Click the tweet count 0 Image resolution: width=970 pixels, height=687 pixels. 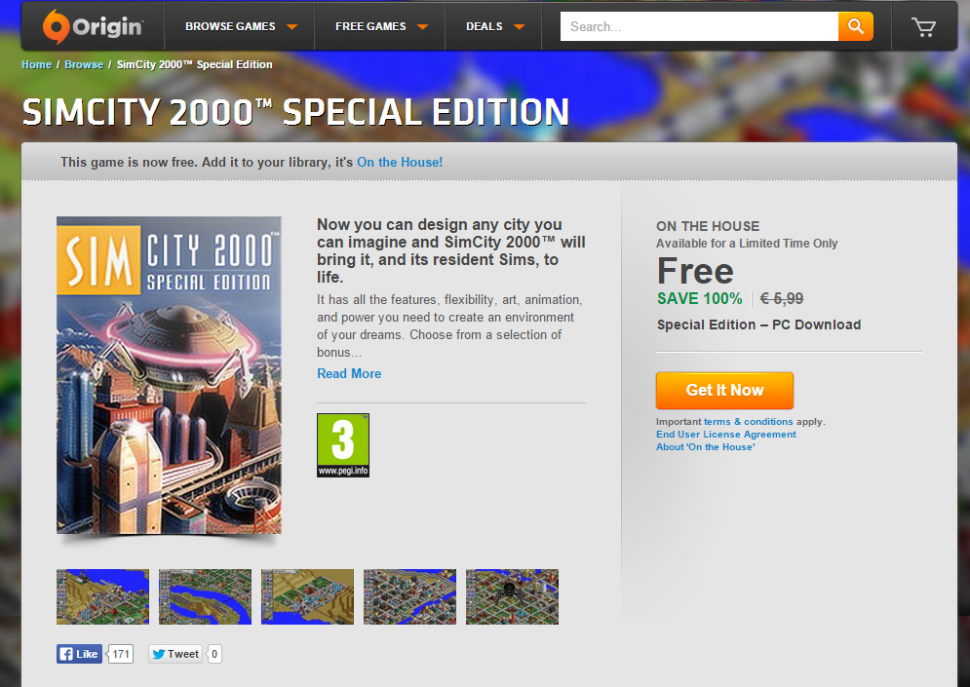(214, 654)
